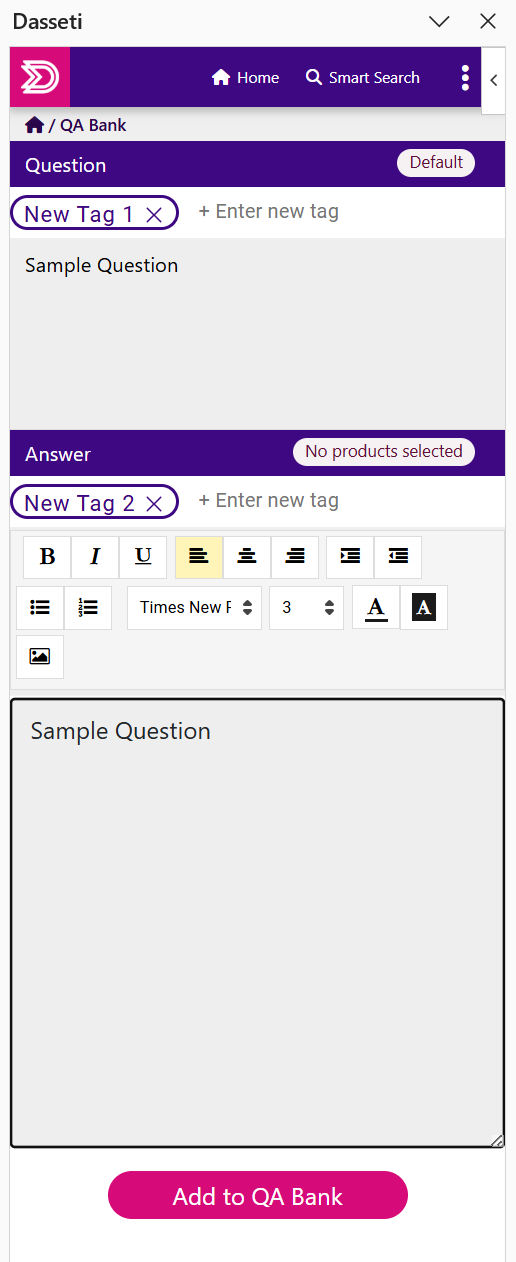Align answer text to center
Screen dimensions: 516x1262
point(247,558)
